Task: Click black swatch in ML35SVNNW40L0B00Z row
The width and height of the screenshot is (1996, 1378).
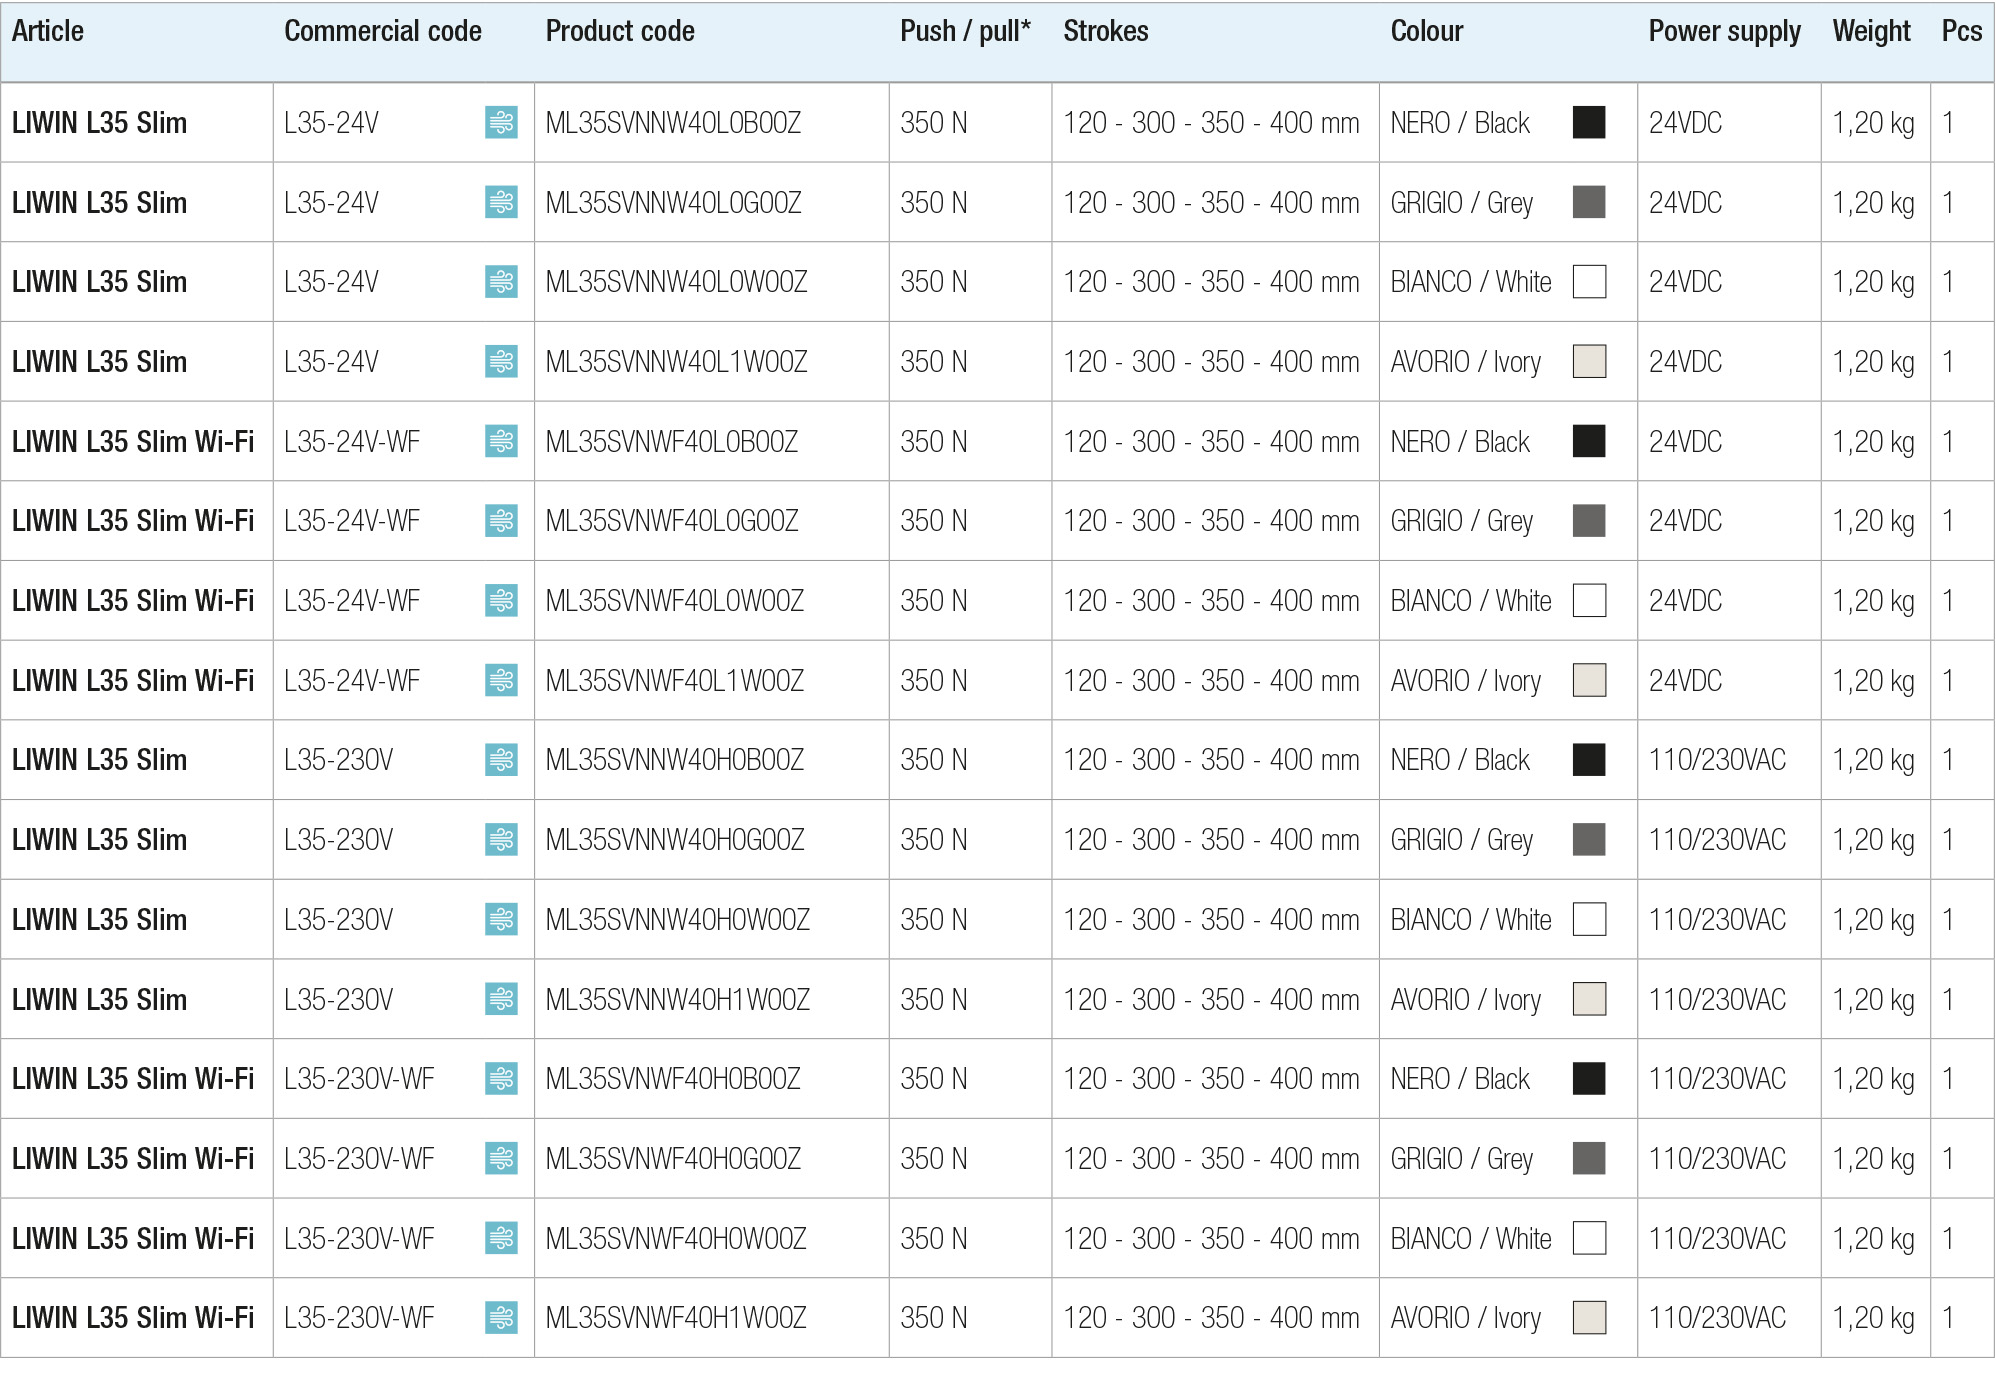Action: (1589, 122)
